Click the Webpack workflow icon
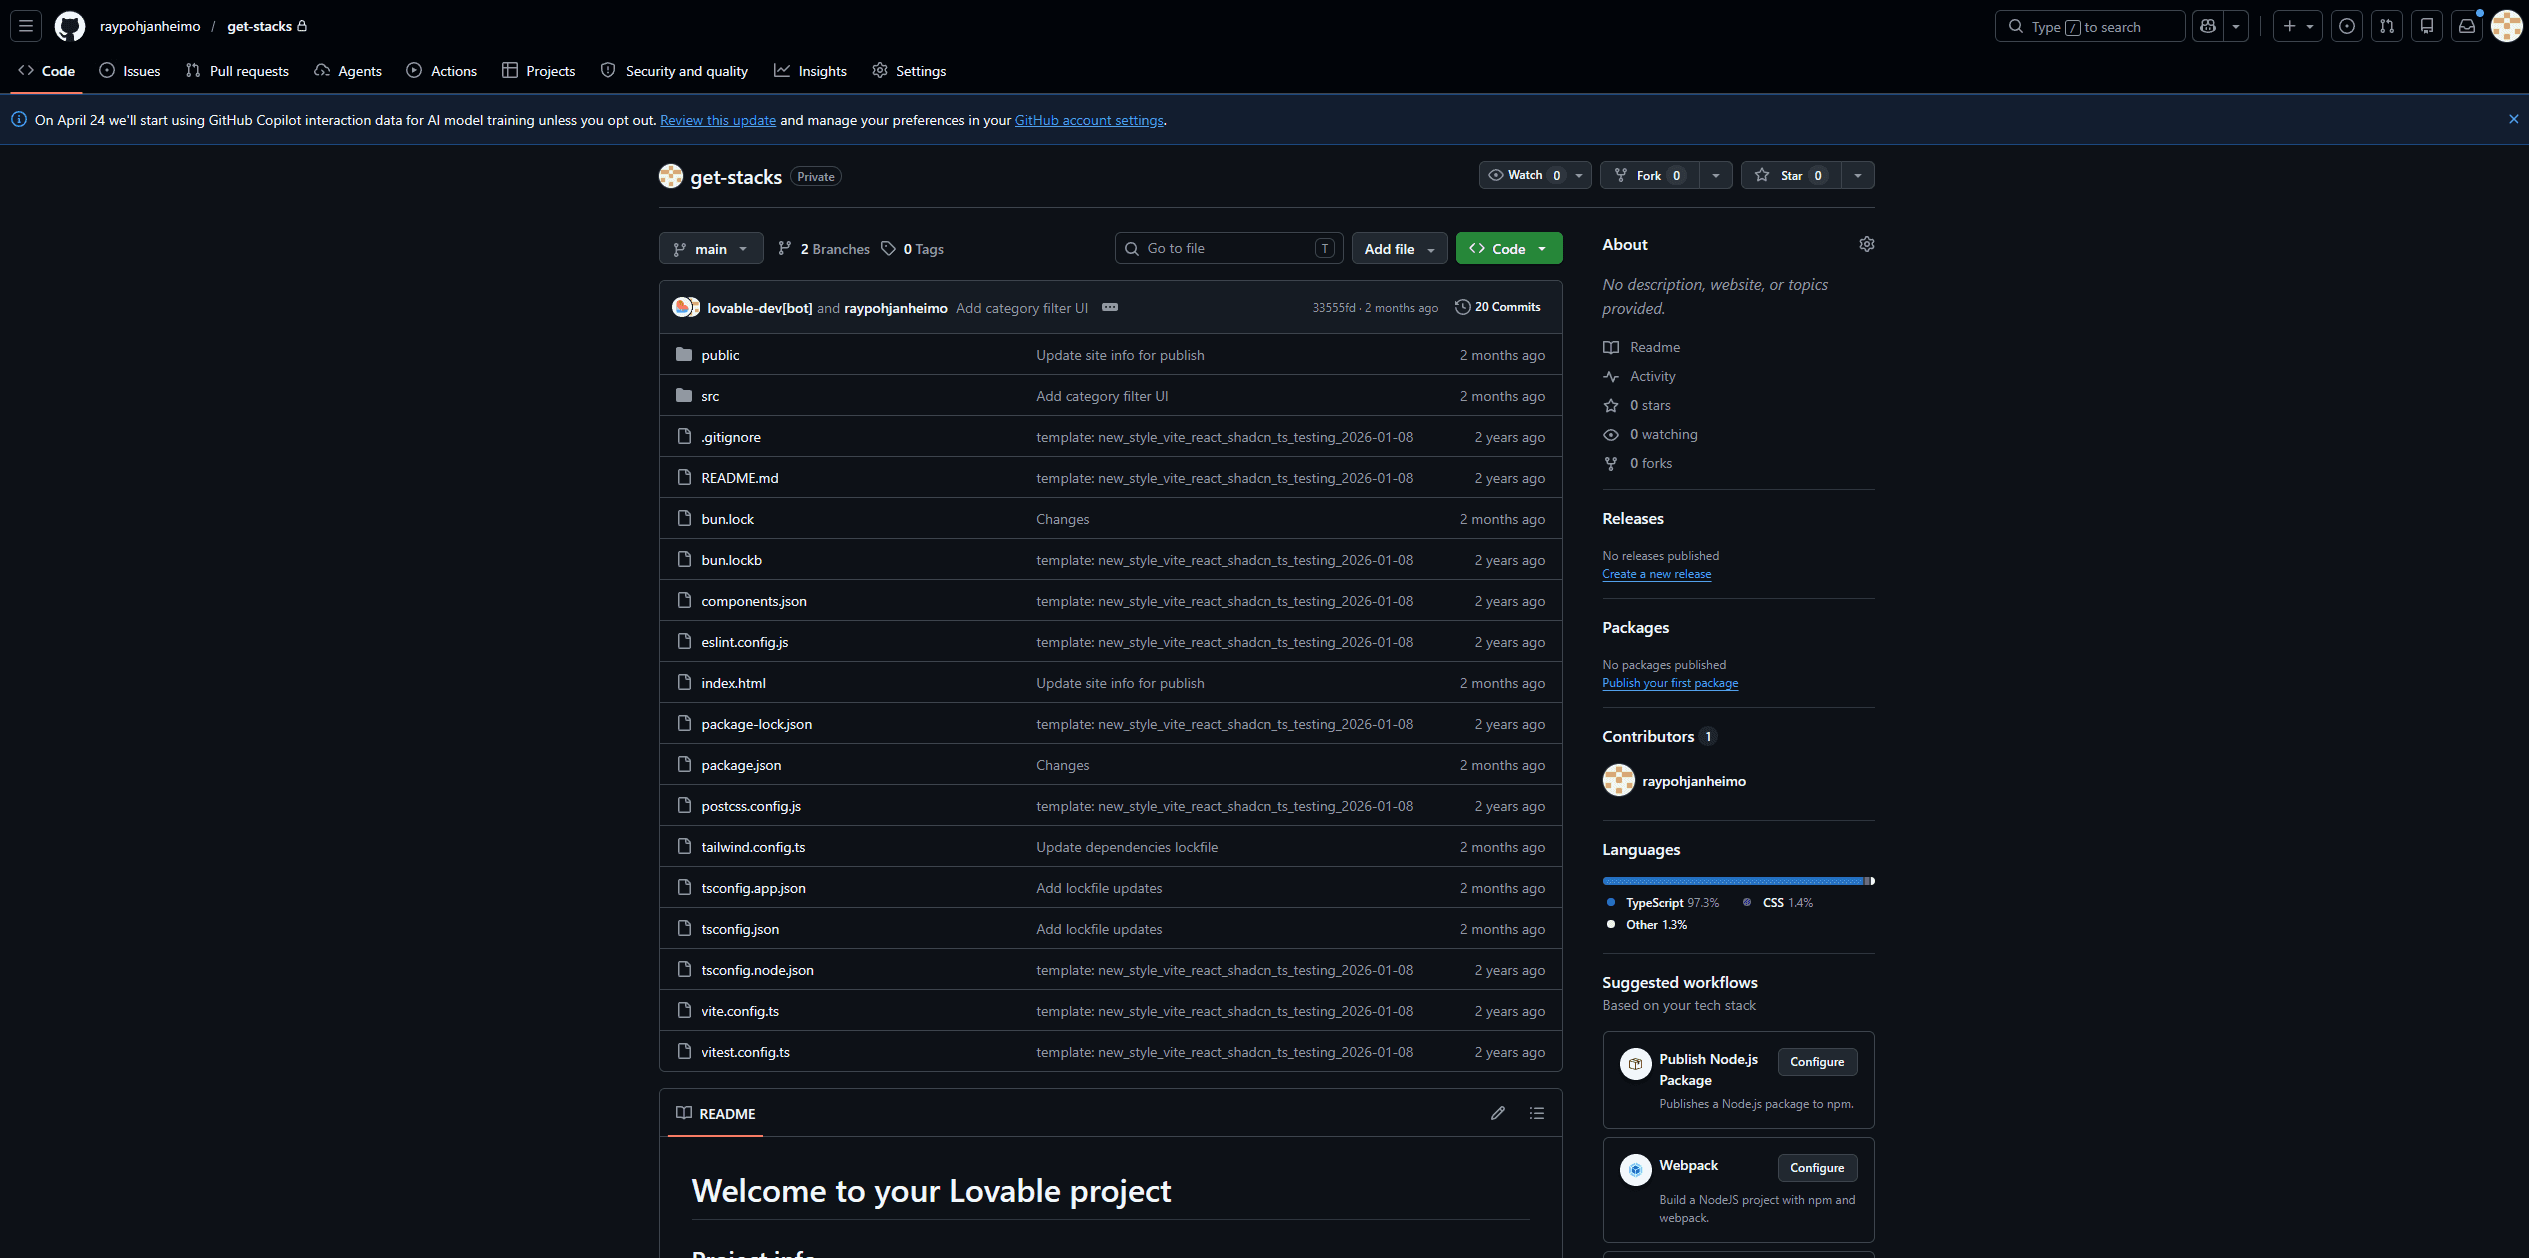The width and height of the screenshot is (2529, 1258). (x=1635, y=1169)
